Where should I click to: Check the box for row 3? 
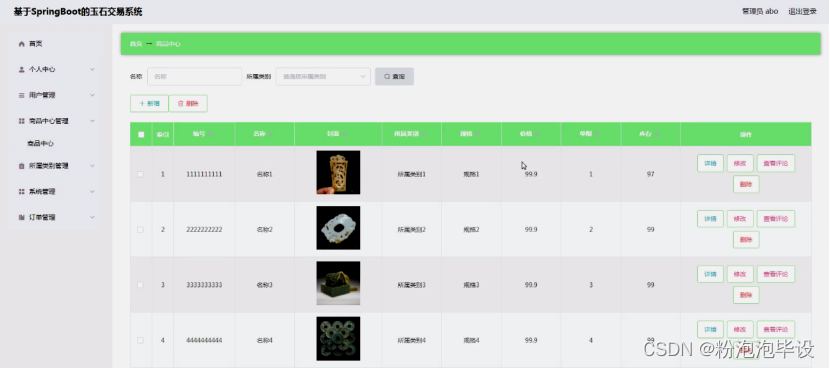(140, 285)
